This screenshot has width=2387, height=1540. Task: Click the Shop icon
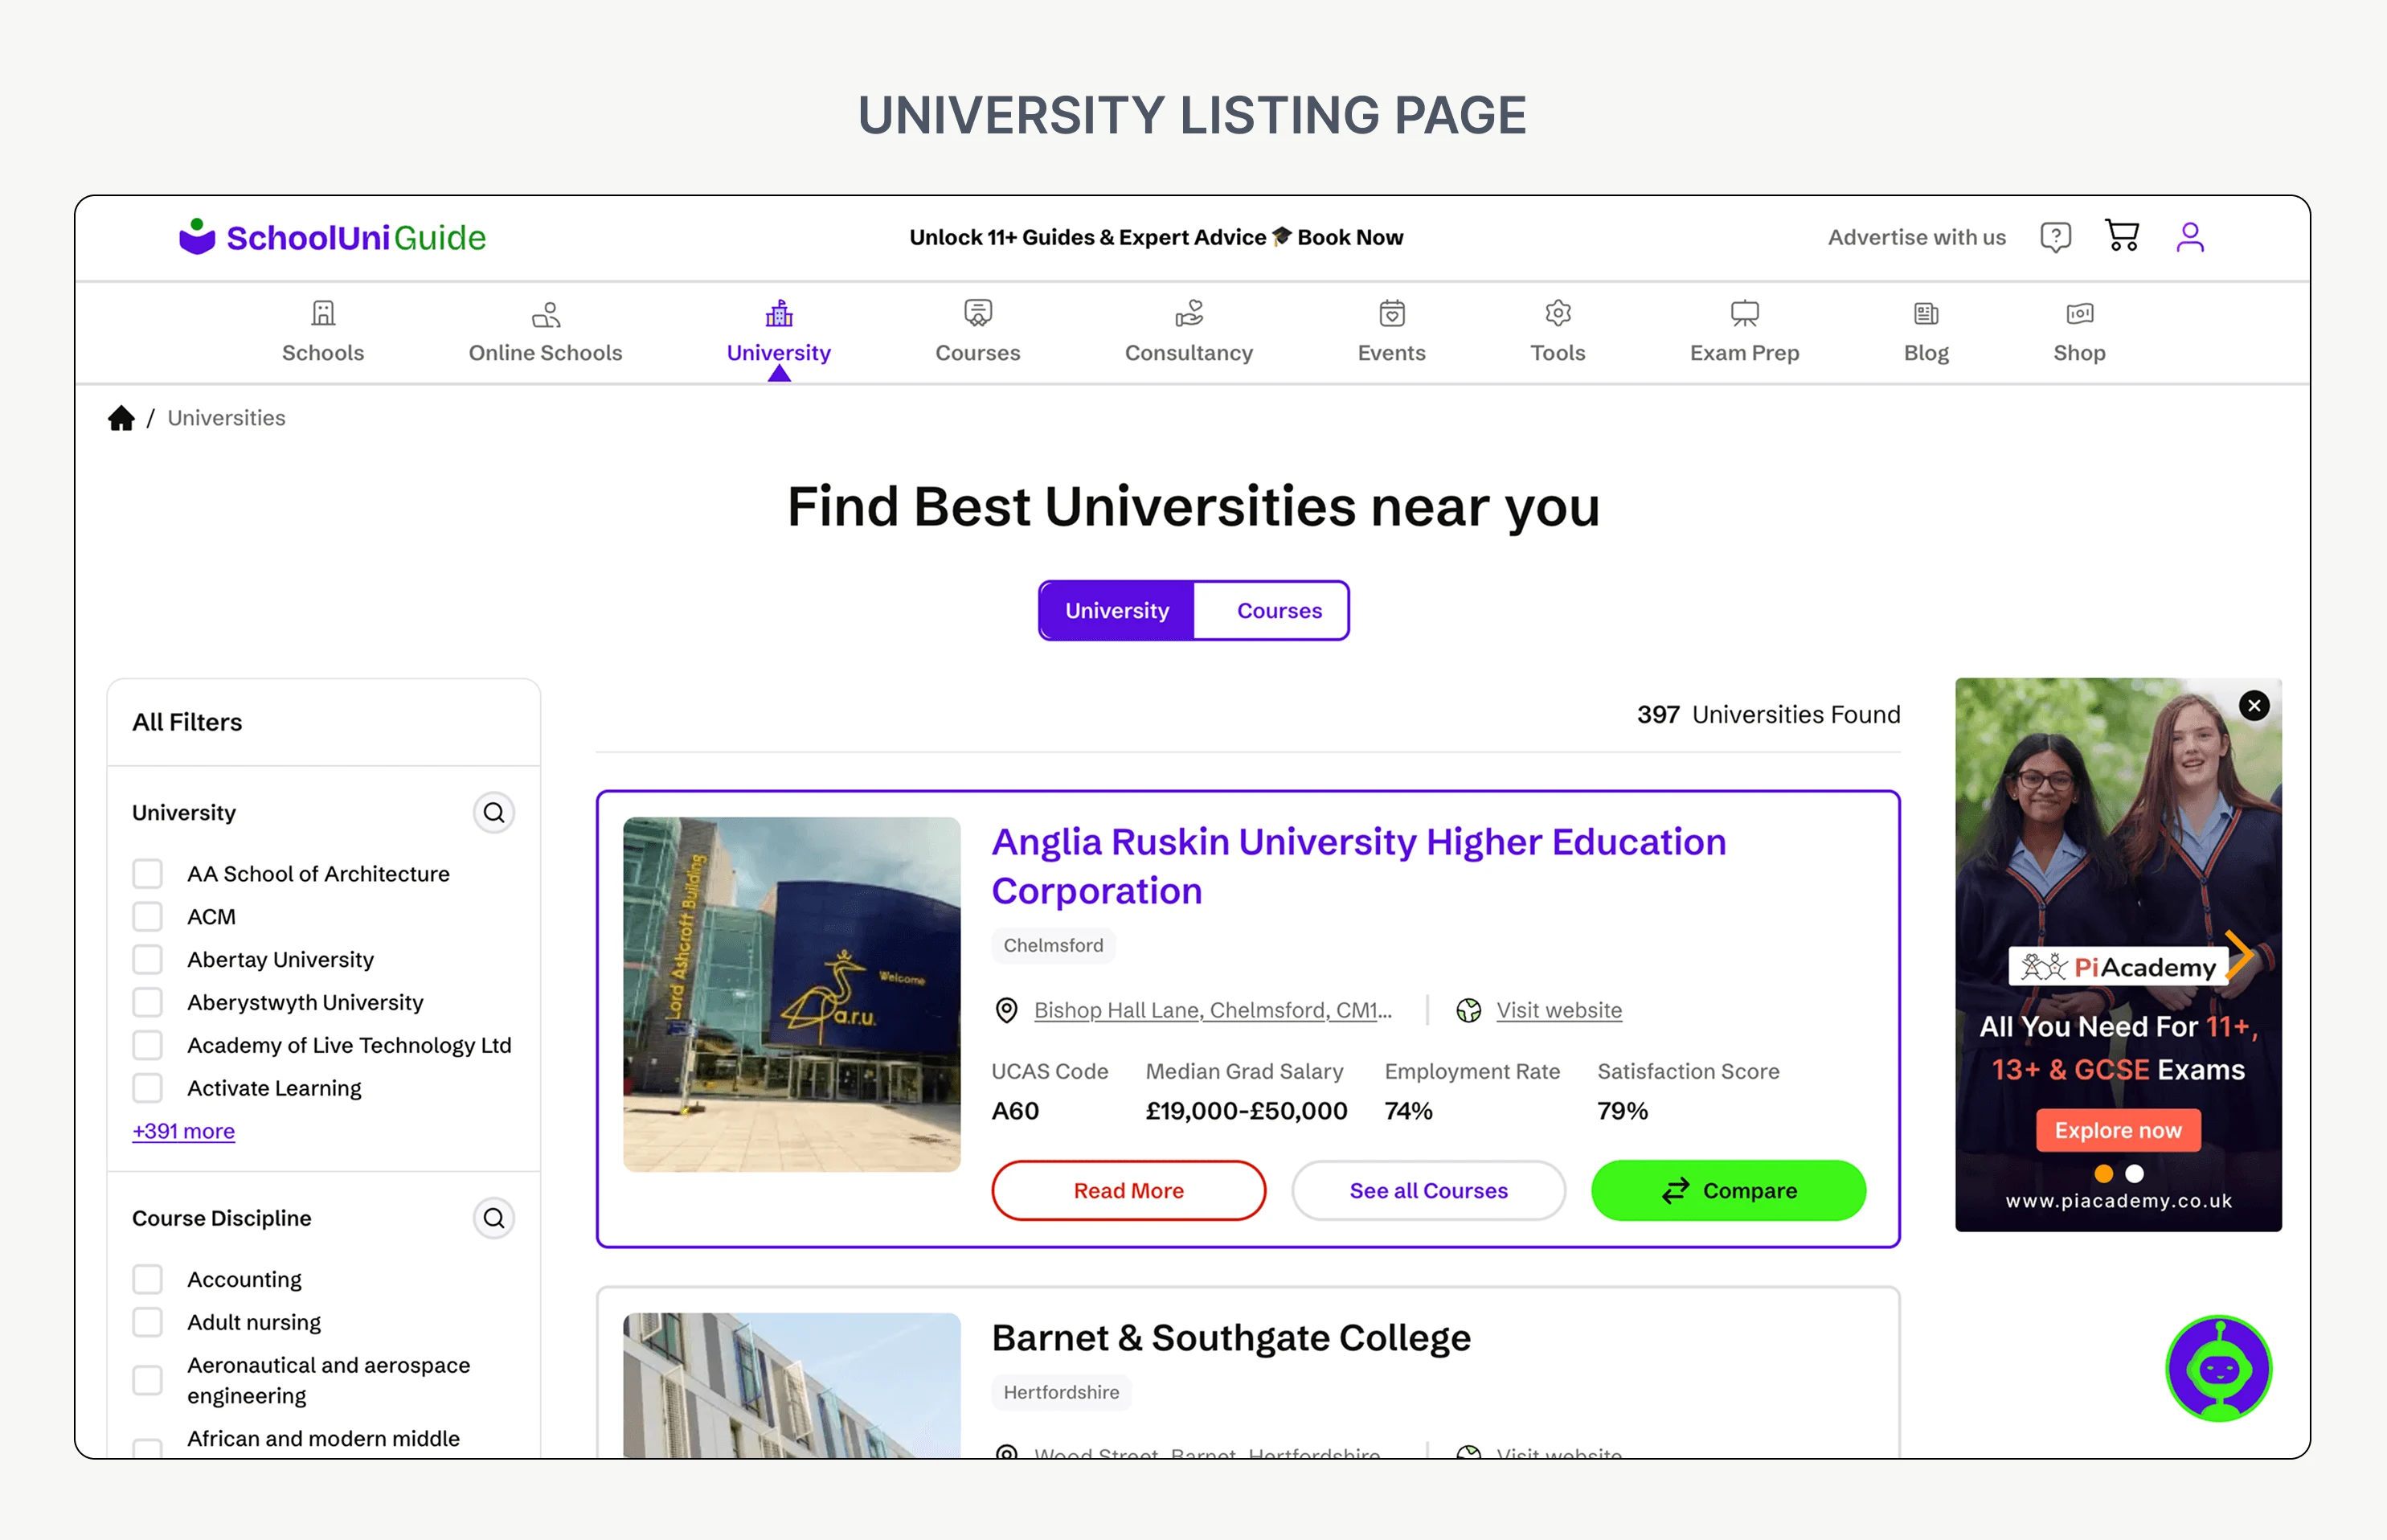2080,314
